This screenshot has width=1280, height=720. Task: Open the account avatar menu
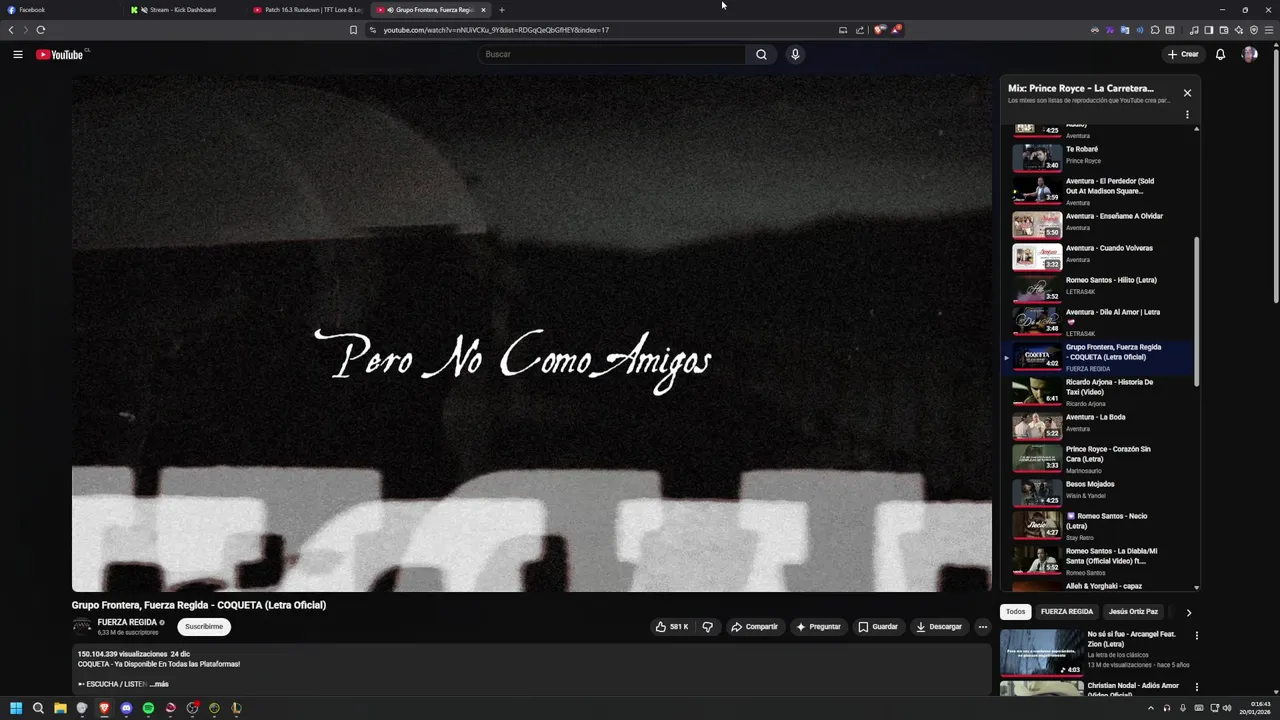click(1249, 54)
